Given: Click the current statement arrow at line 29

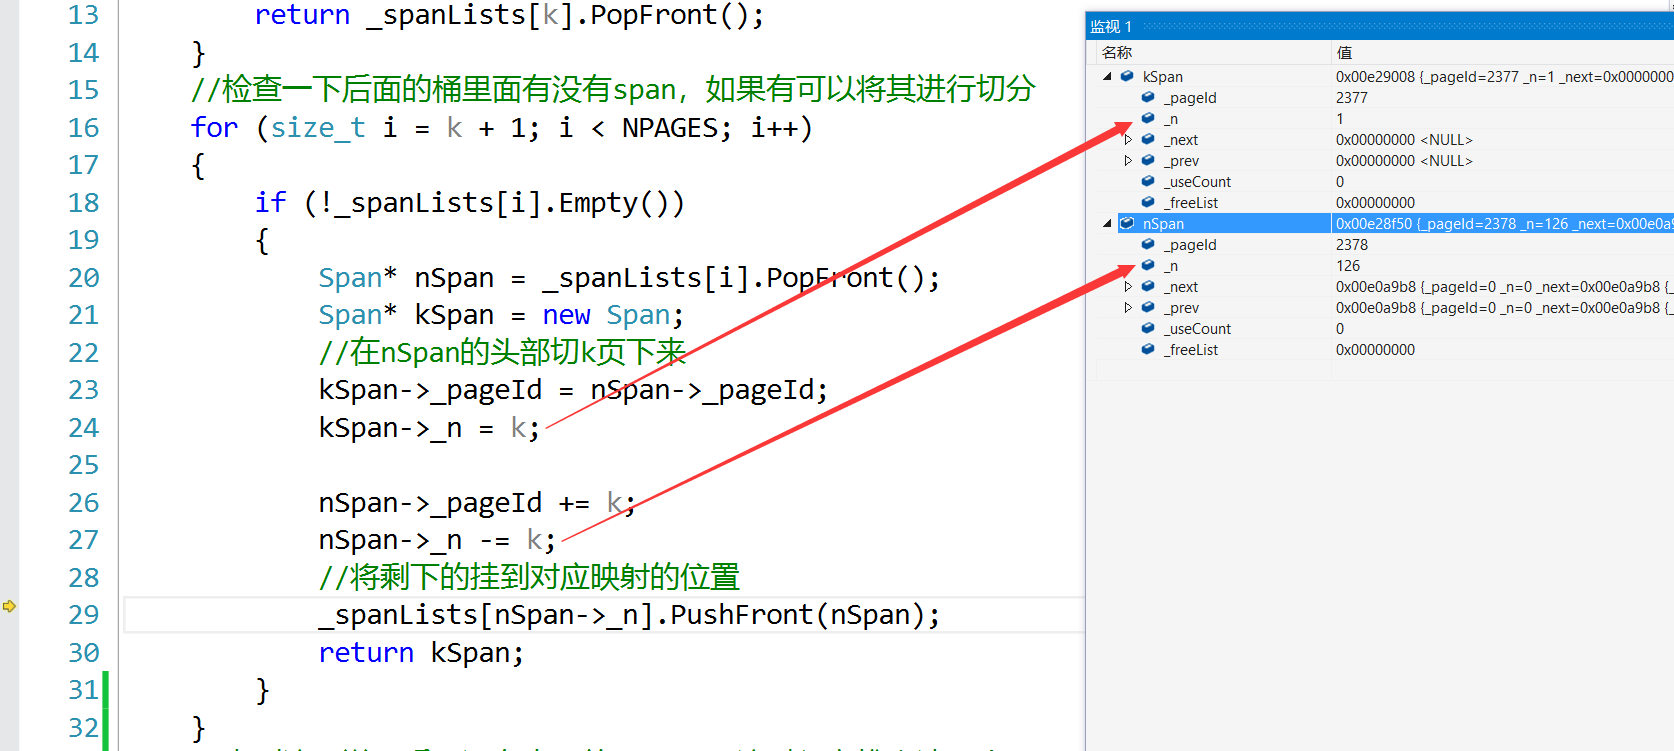Looking at the screenshot, I should 9,606.
